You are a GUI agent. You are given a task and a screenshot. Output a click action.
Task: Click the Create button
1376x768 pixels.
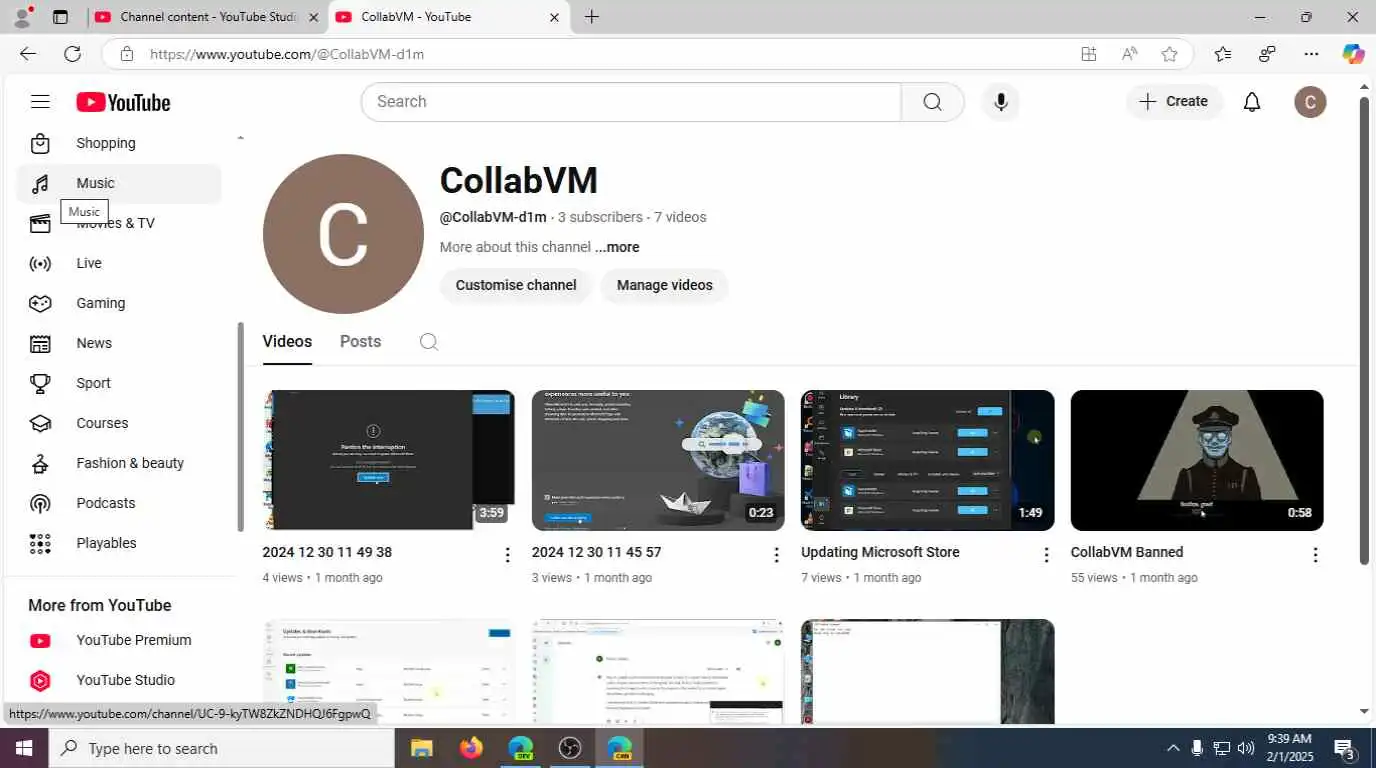tap(1174, 101)
